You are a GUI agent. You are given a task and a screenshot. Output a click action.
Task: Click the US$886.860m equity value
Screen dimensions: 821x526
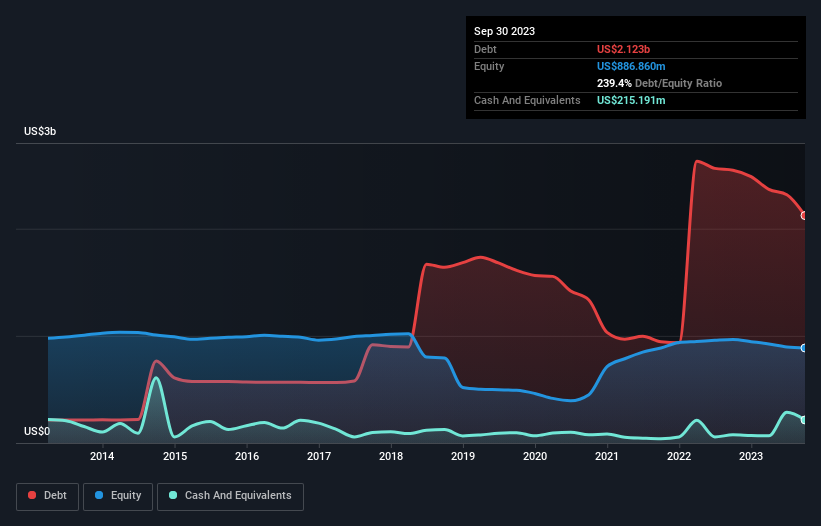631,66
